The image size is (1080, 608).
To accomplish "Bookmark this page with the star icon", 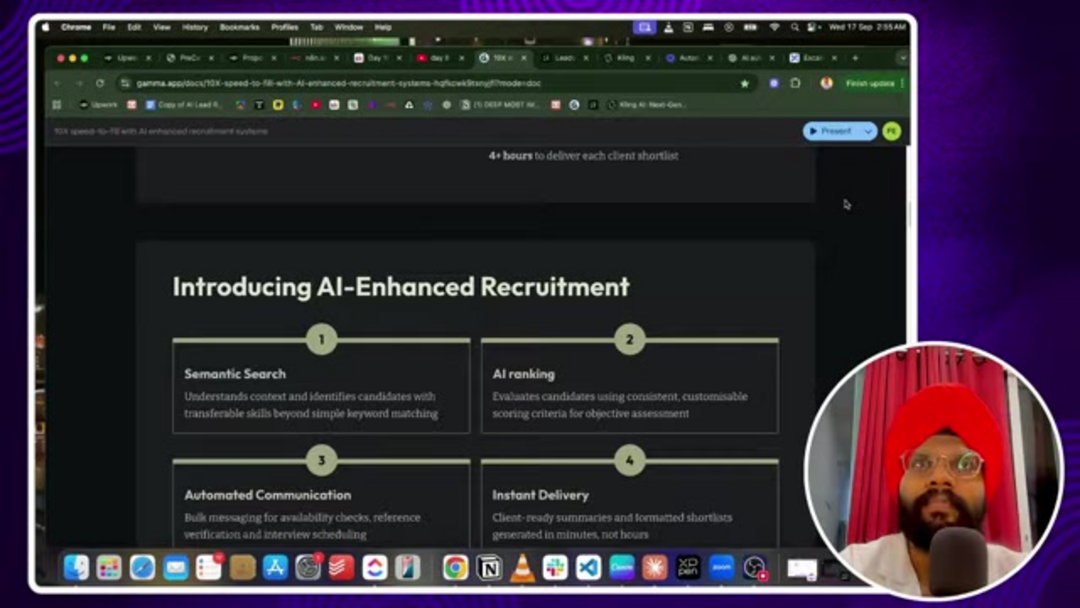I will pyautogui.click(x=745, y=84).
